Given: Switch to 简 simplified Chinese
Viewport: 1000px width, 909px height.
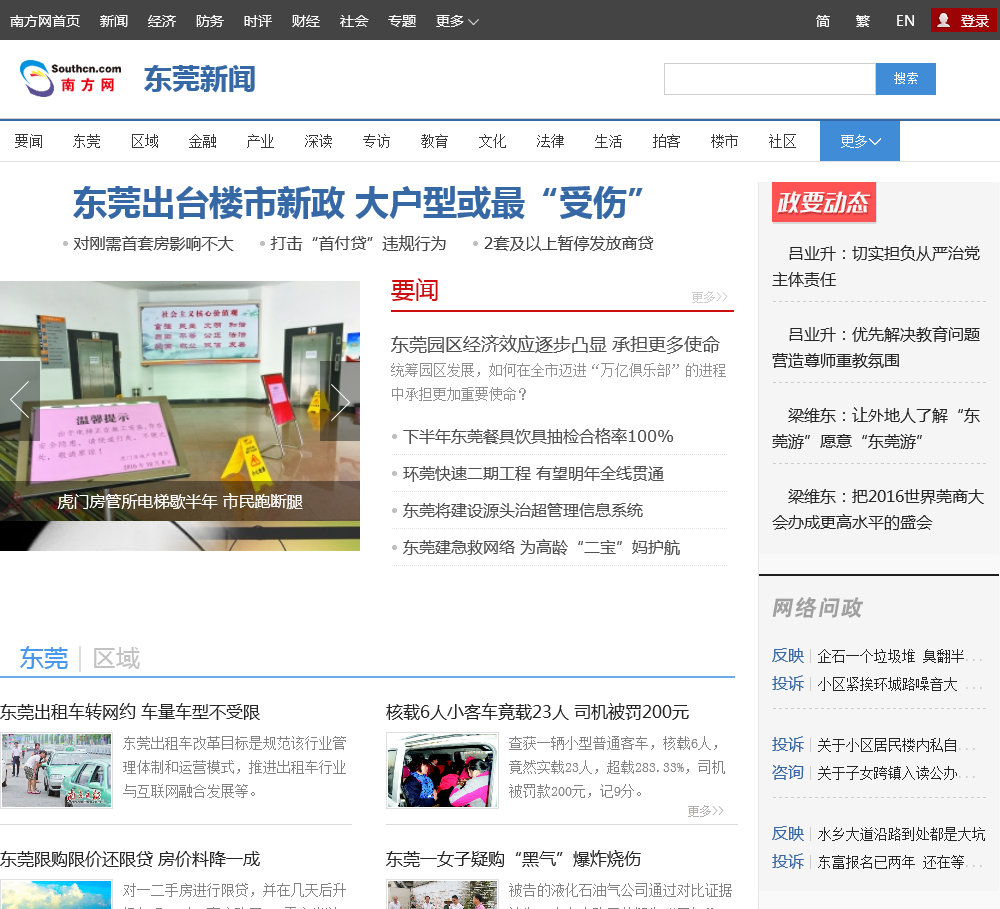Looking at the screenshot, I should [823, 21].
